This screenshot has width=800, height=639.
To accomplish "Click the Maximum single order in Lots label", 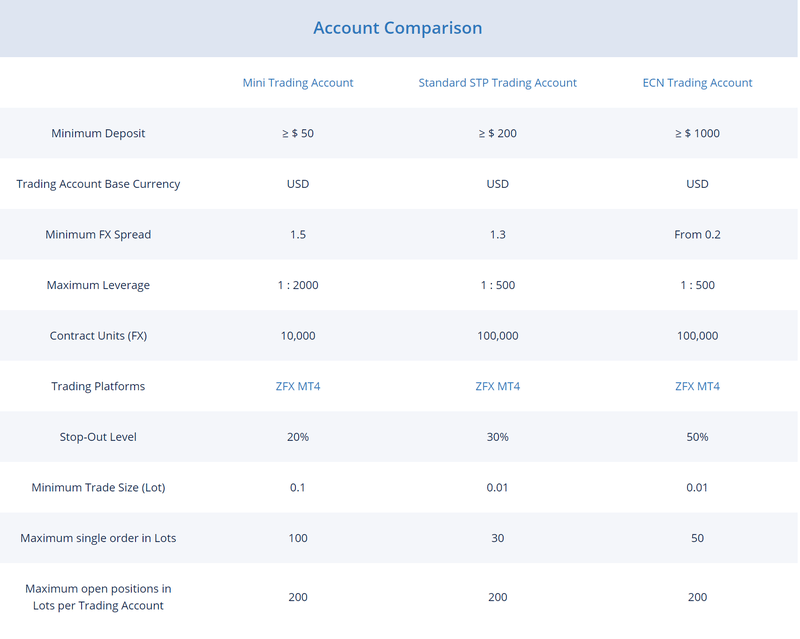I will [98, 538].
